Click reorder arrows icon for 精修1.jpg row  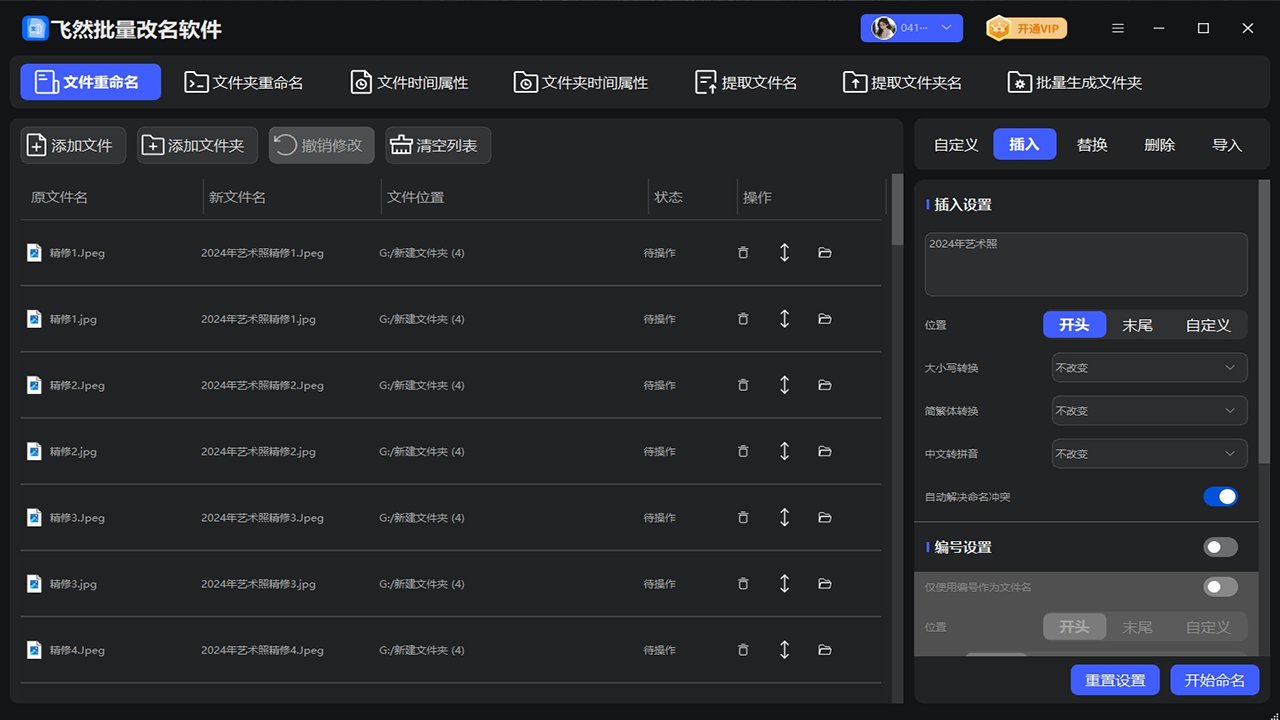coord(784,319)
